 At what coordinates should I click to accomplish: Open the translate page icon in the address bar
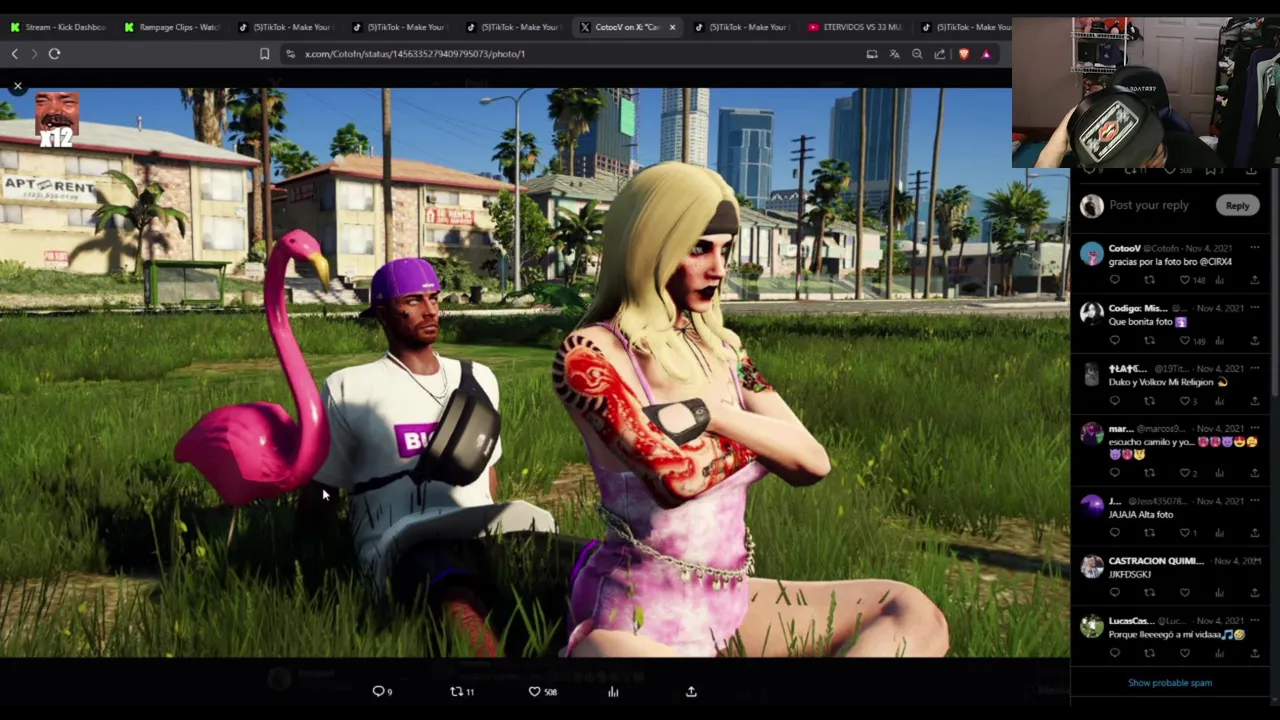tap(894, 54)
